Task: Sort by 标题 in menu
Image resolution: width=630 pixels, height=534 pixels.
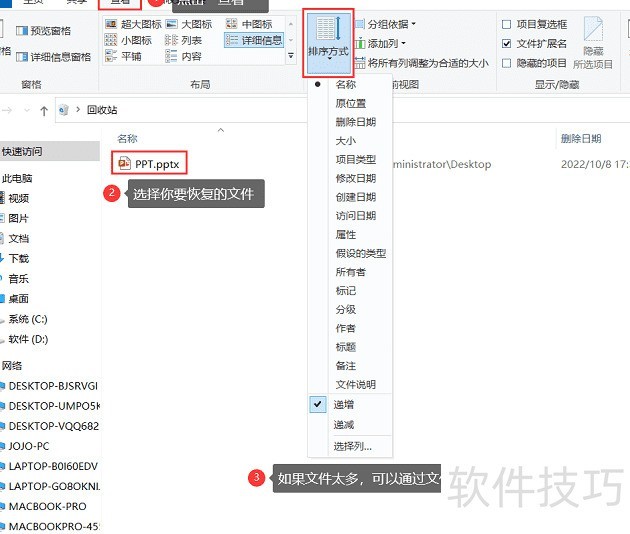Action: pos(346,347)
